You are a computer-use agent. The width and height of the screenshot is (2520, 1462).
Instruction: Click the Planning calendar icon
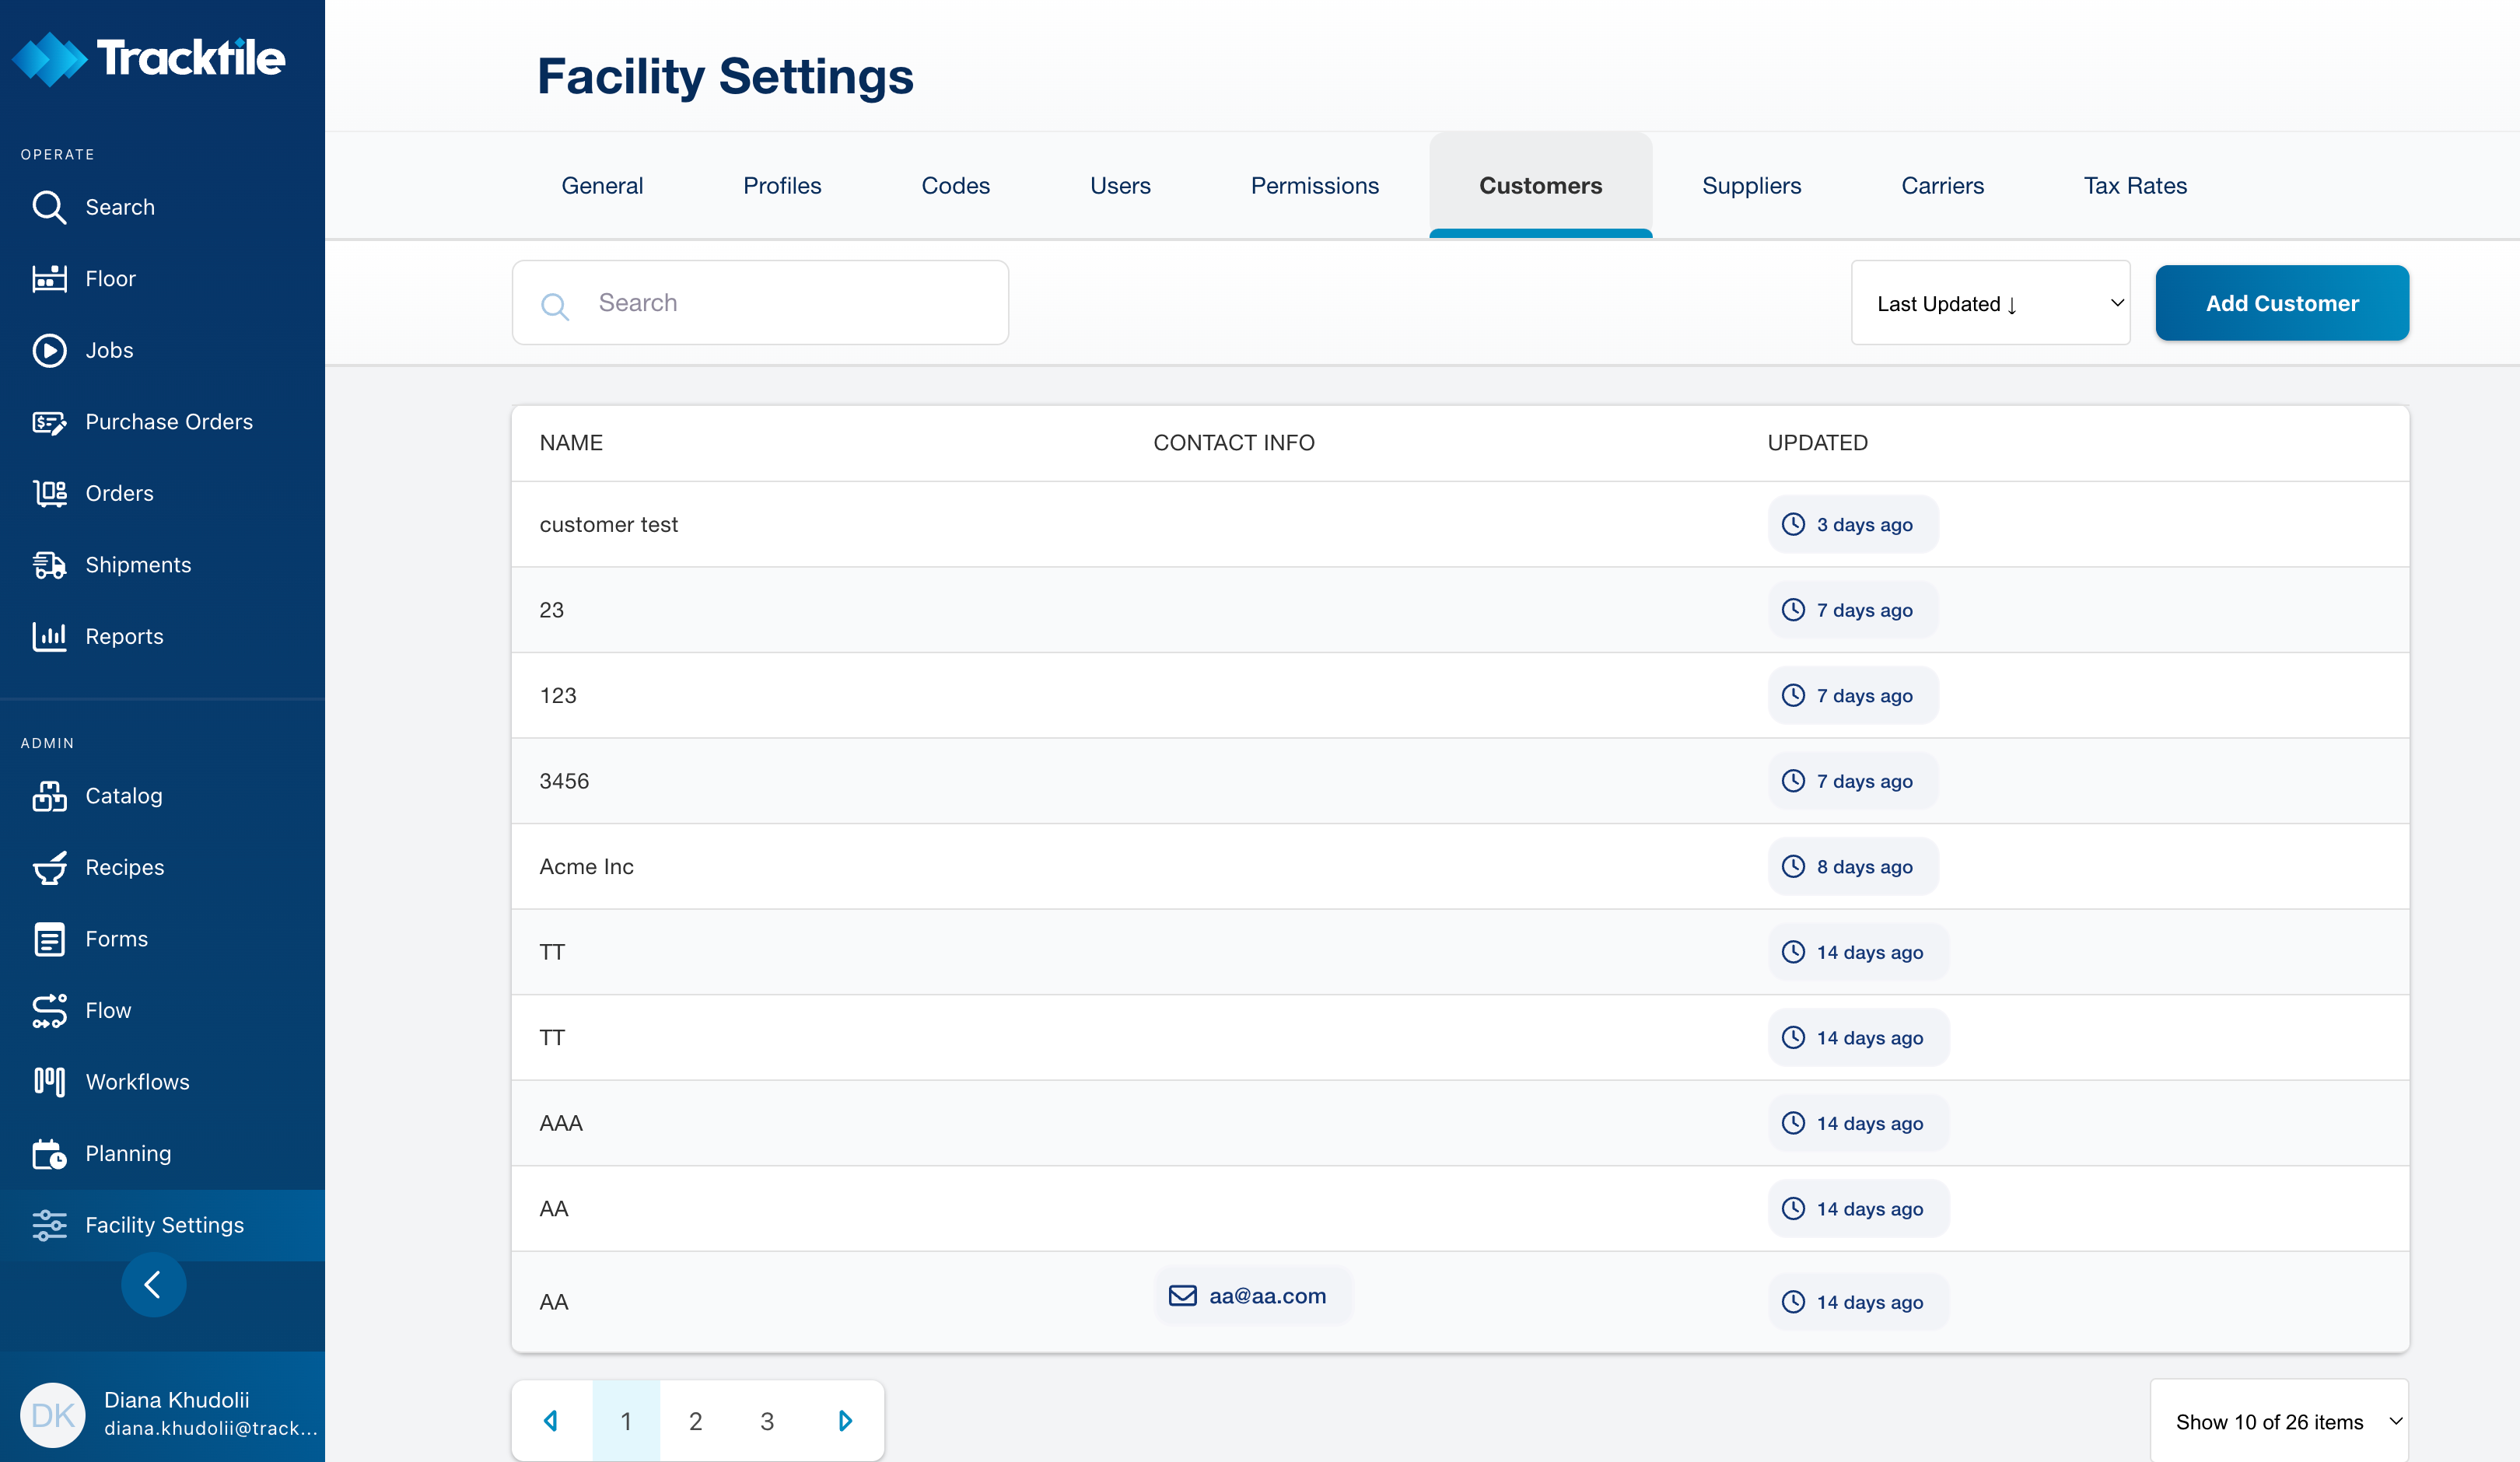(49, 1153)
